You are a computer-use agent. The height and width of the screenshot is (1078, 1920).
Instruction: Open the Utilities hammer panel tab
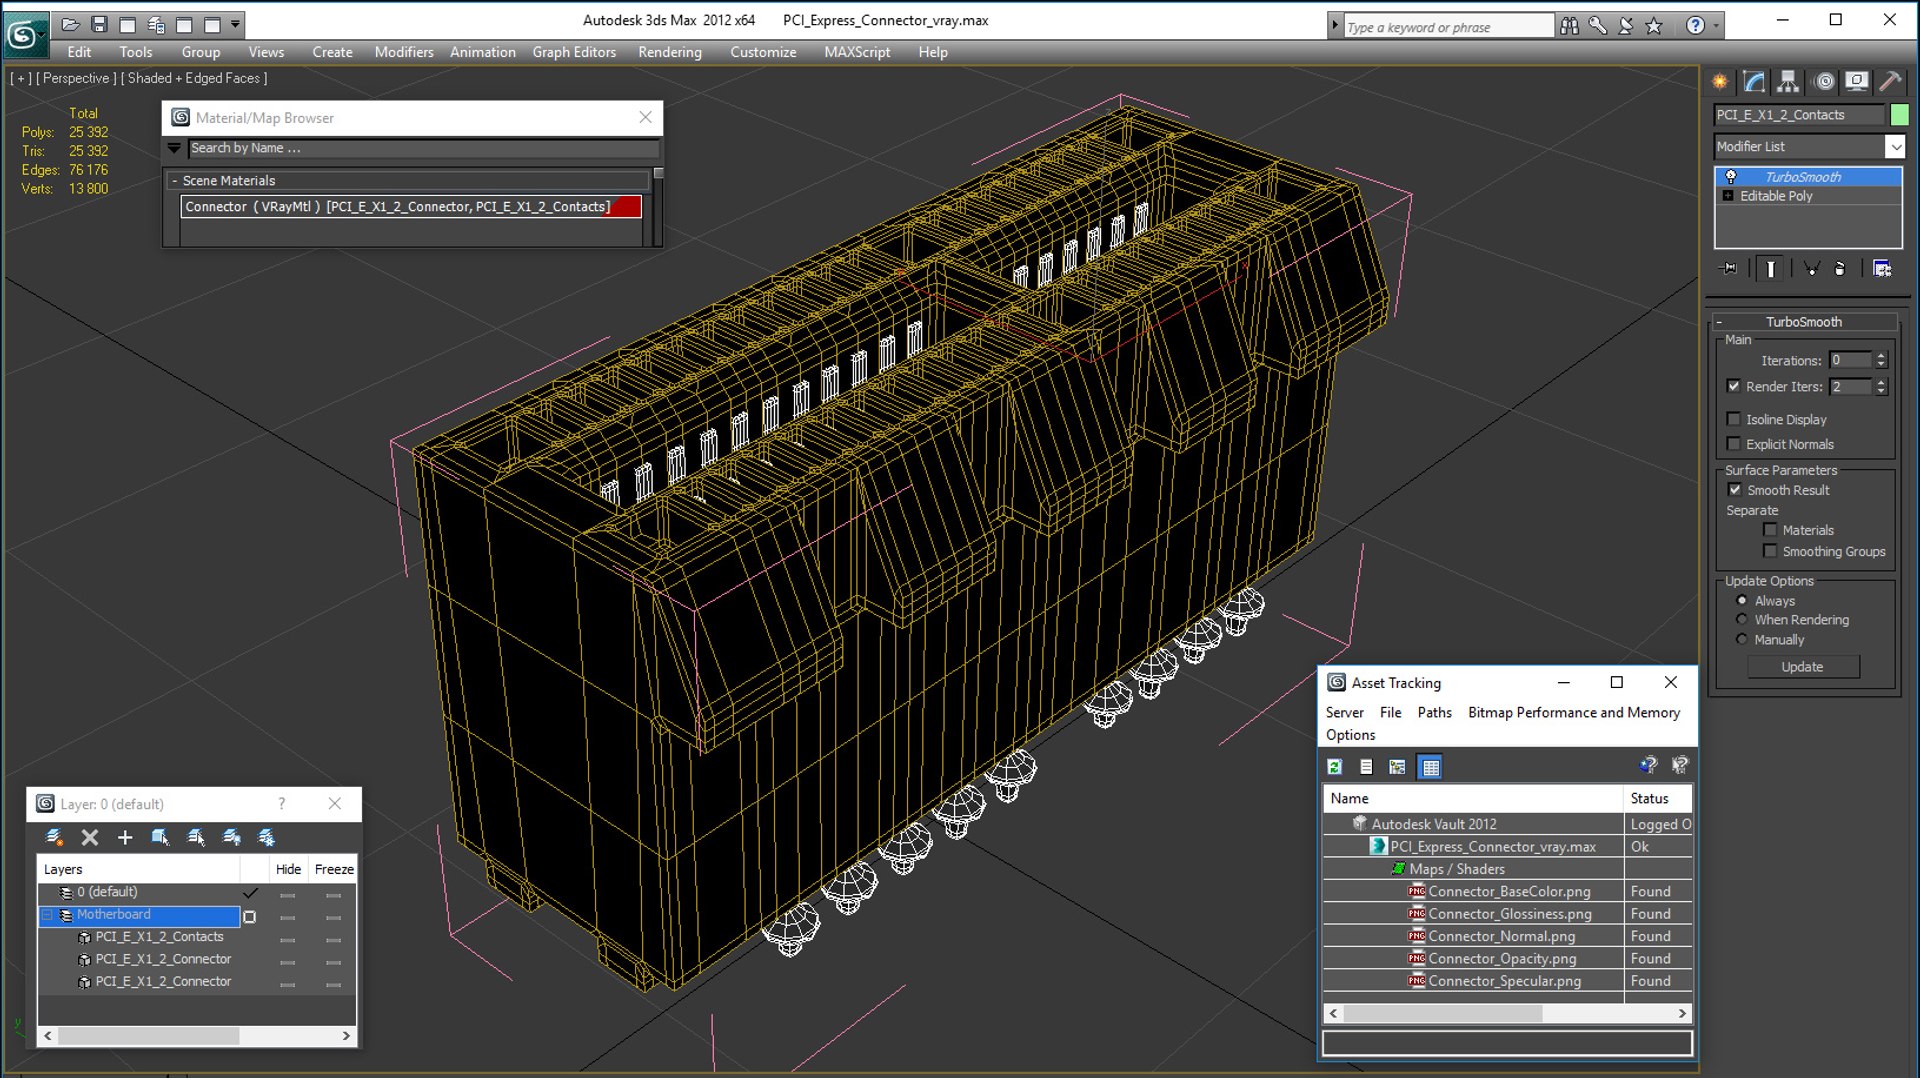coord(1890,82)
